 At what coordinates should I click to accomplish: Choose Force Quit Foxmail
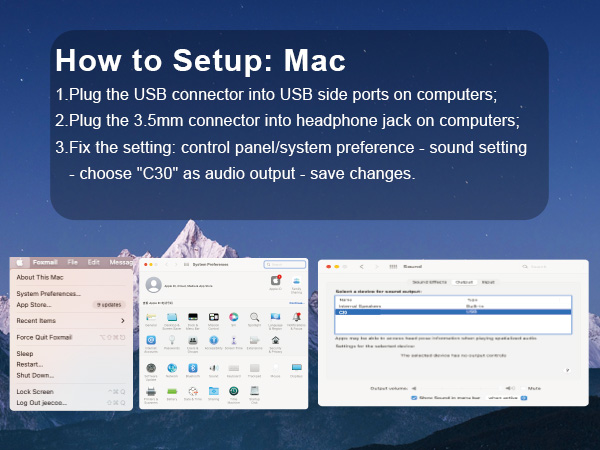click(71, 337)
